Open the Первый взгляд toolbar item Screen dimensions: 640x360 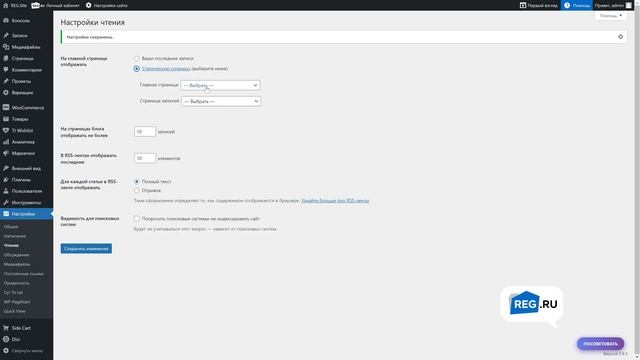tap(538, 5)
